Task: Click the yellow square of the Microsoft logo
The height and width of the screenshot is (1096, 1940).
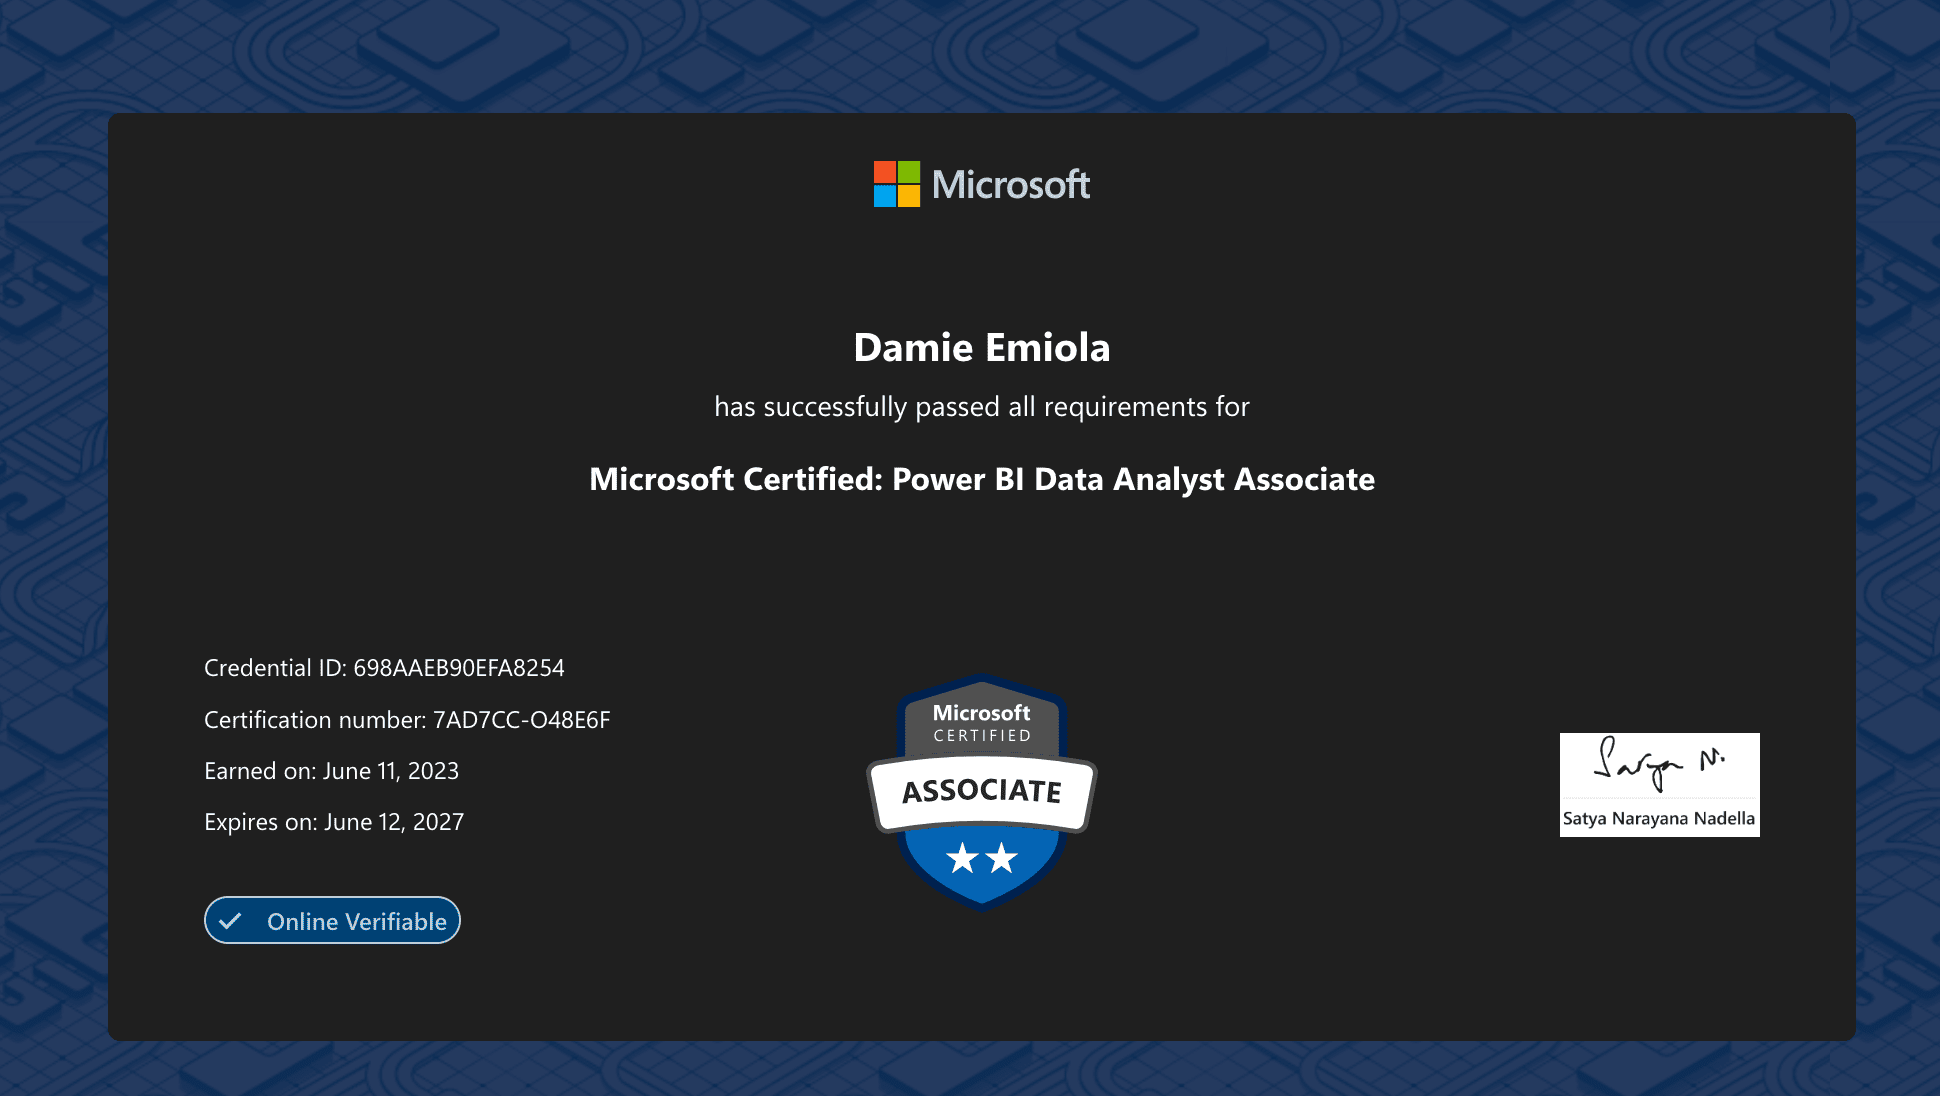Action: pos(911,198)
